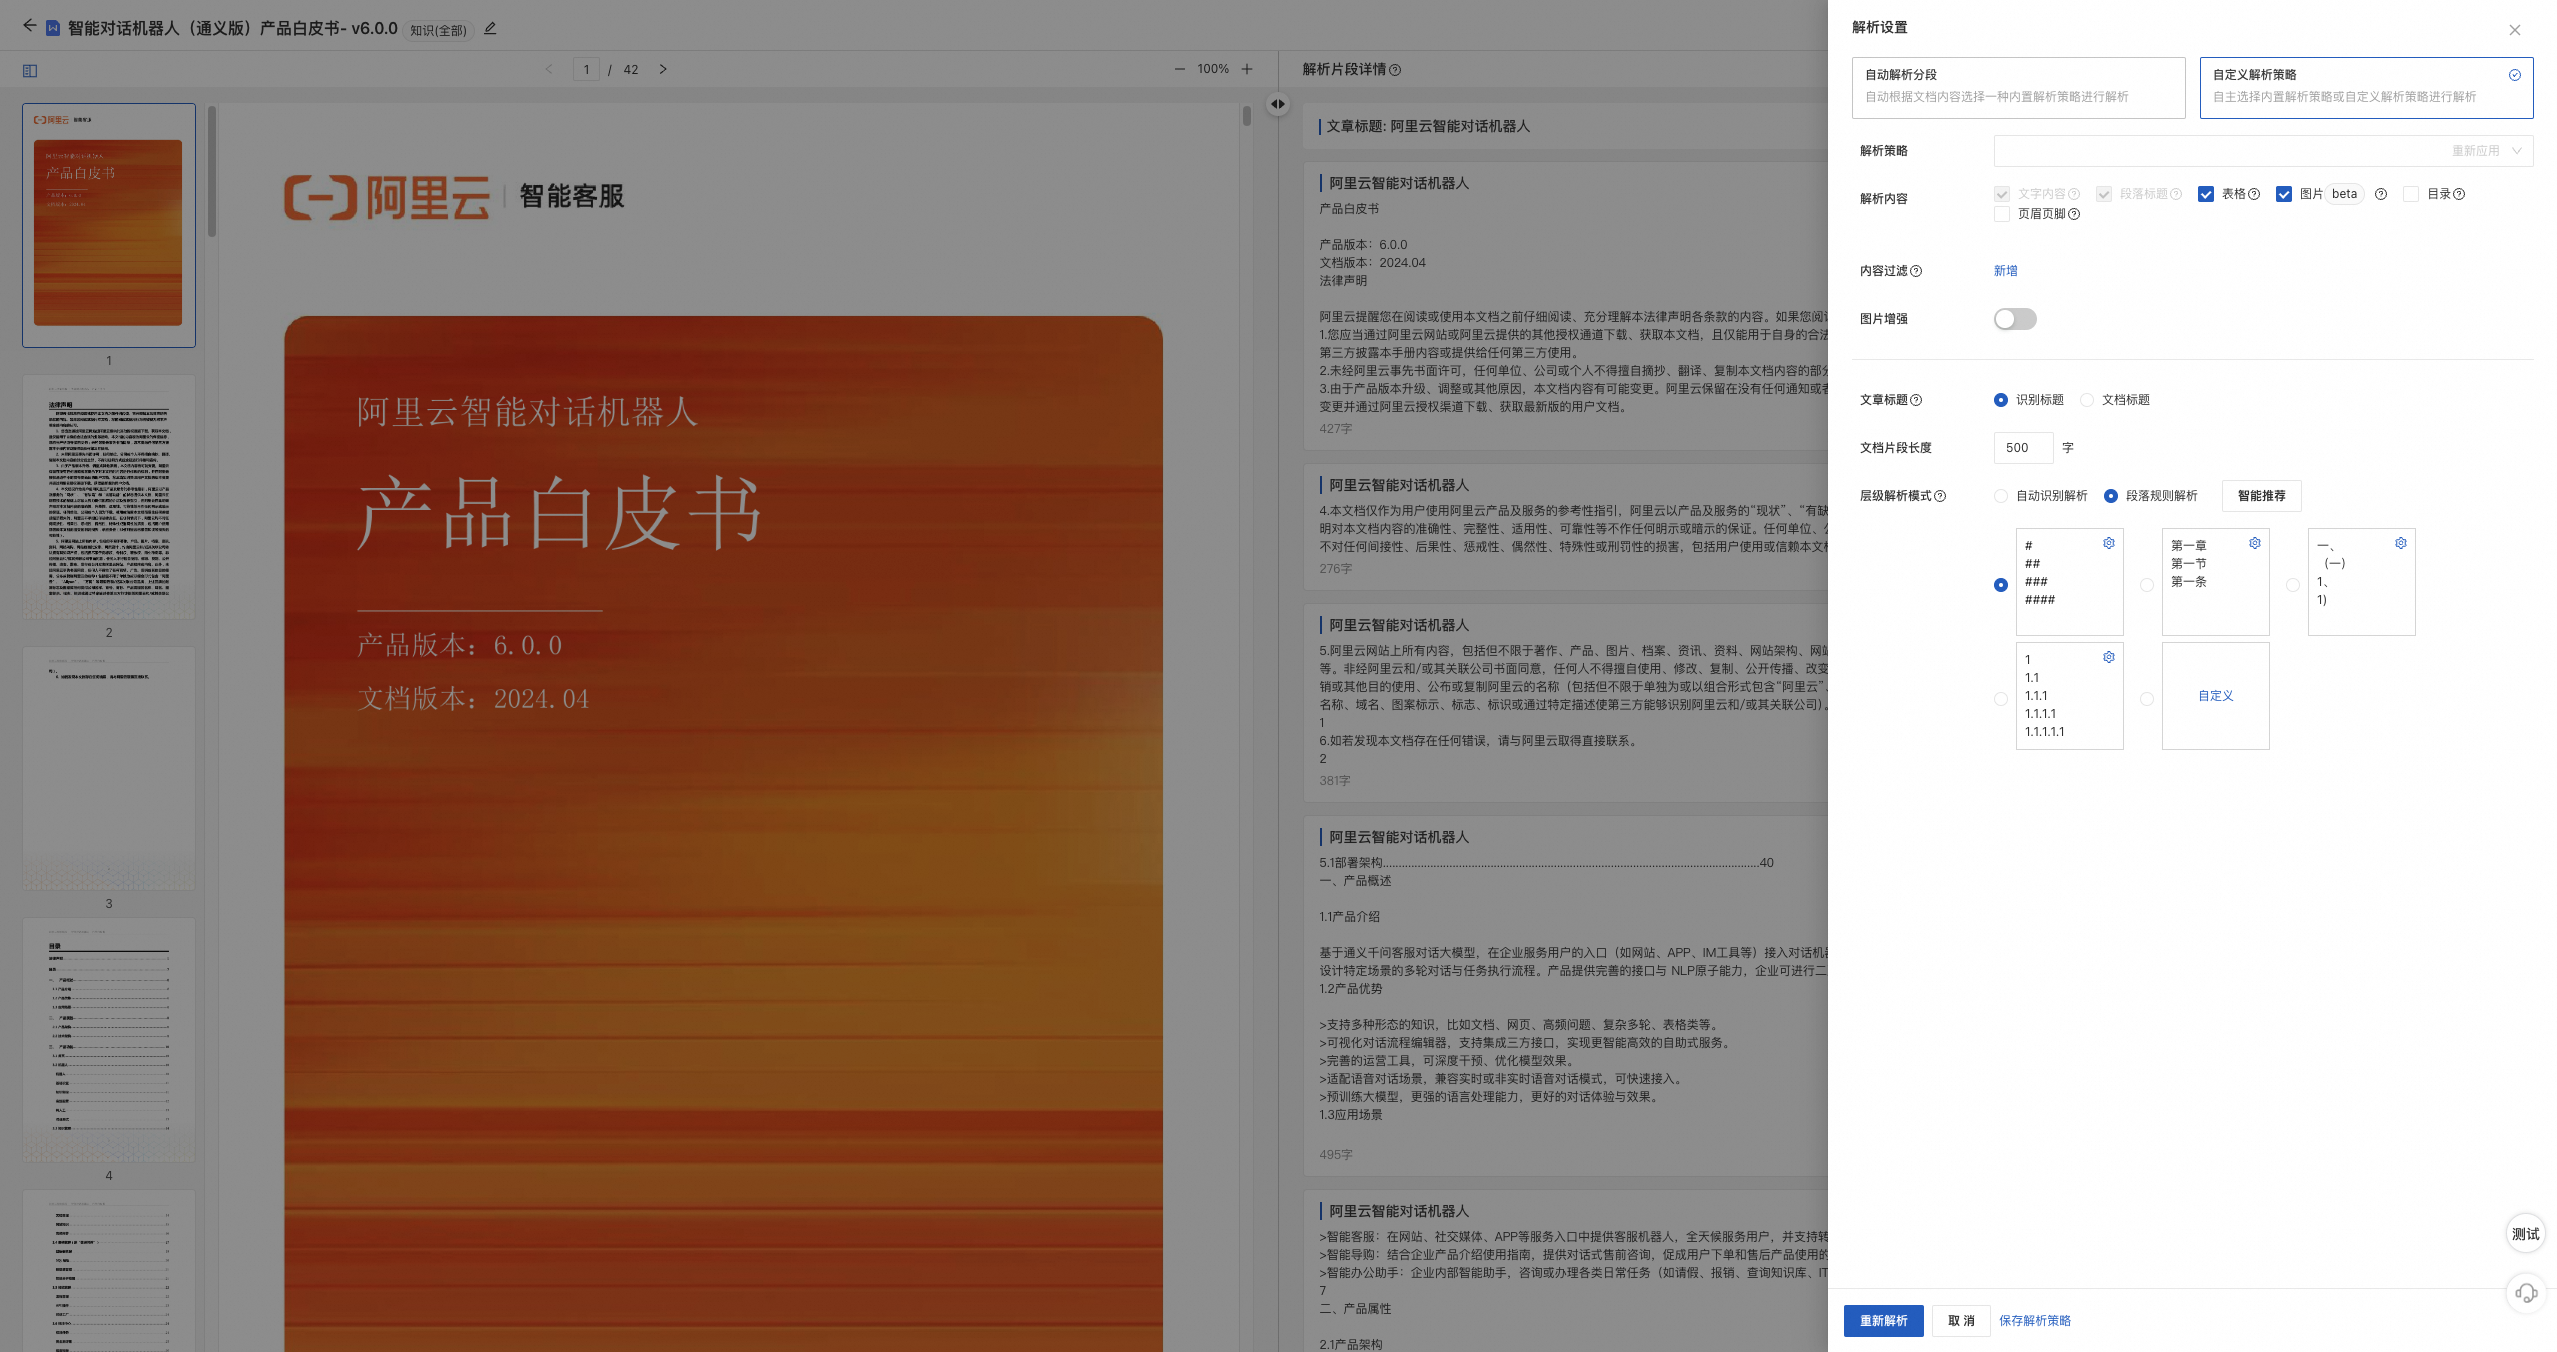Toggle the thumbnail sidebar panel icon
This screenshot has width=2557, height=1352.
(x=30, y=70)
